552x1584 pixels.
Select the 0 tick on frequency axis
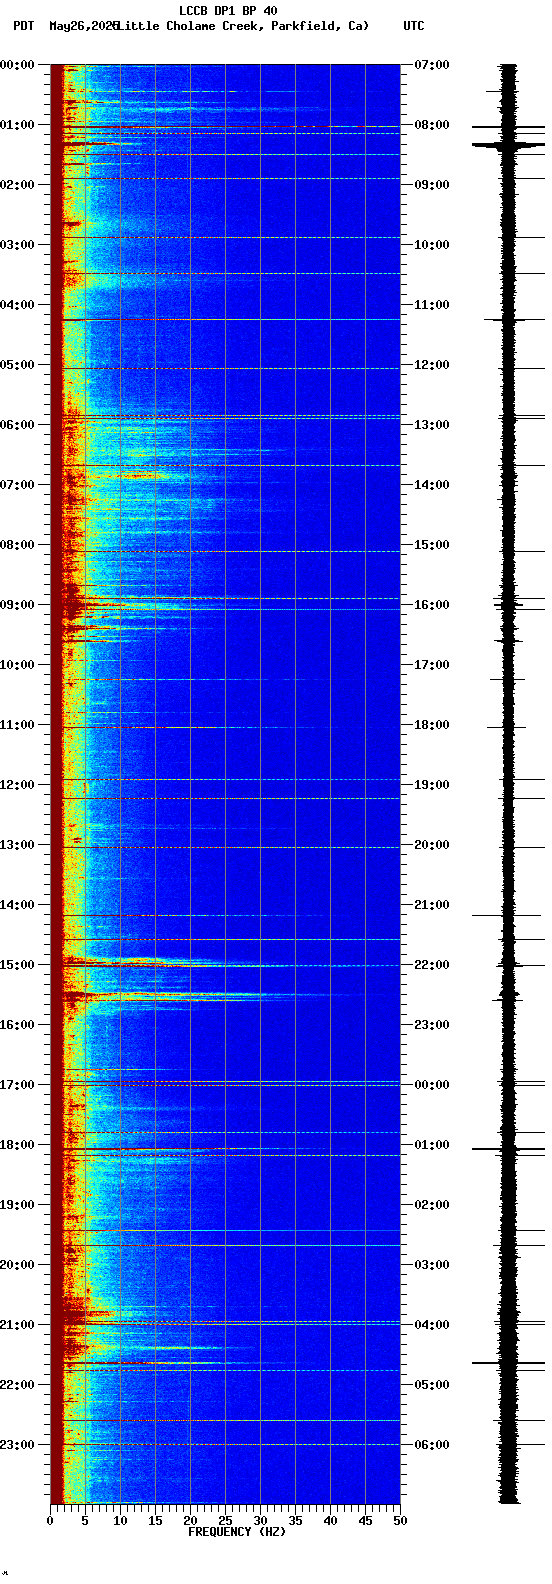pyautogui.click(x=50, y=1521)
